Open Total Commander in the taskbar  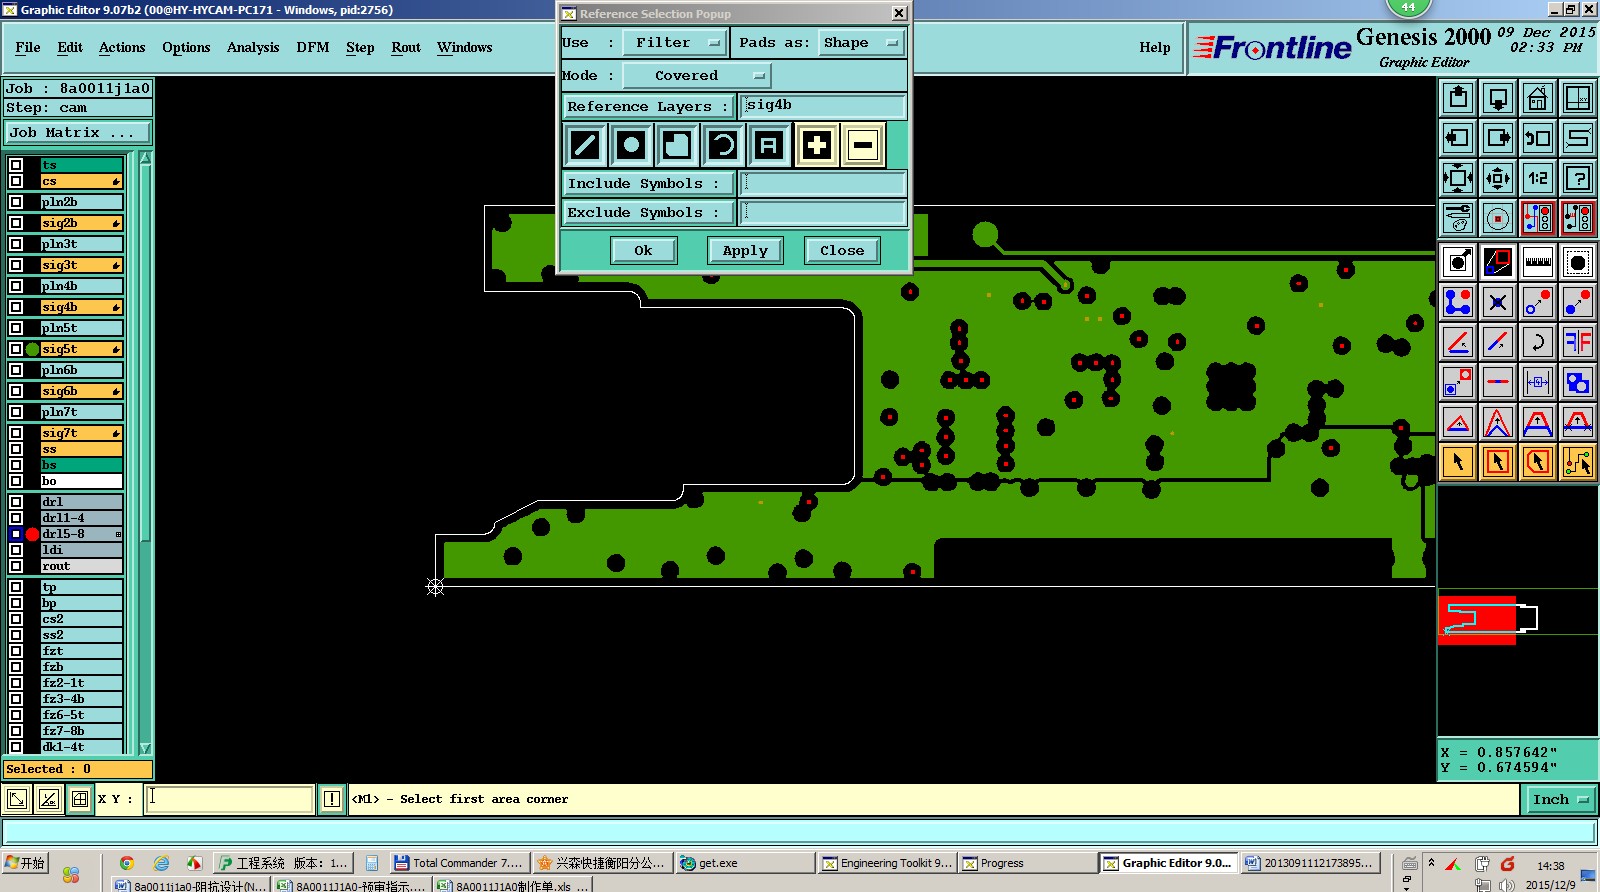(457, 863)
